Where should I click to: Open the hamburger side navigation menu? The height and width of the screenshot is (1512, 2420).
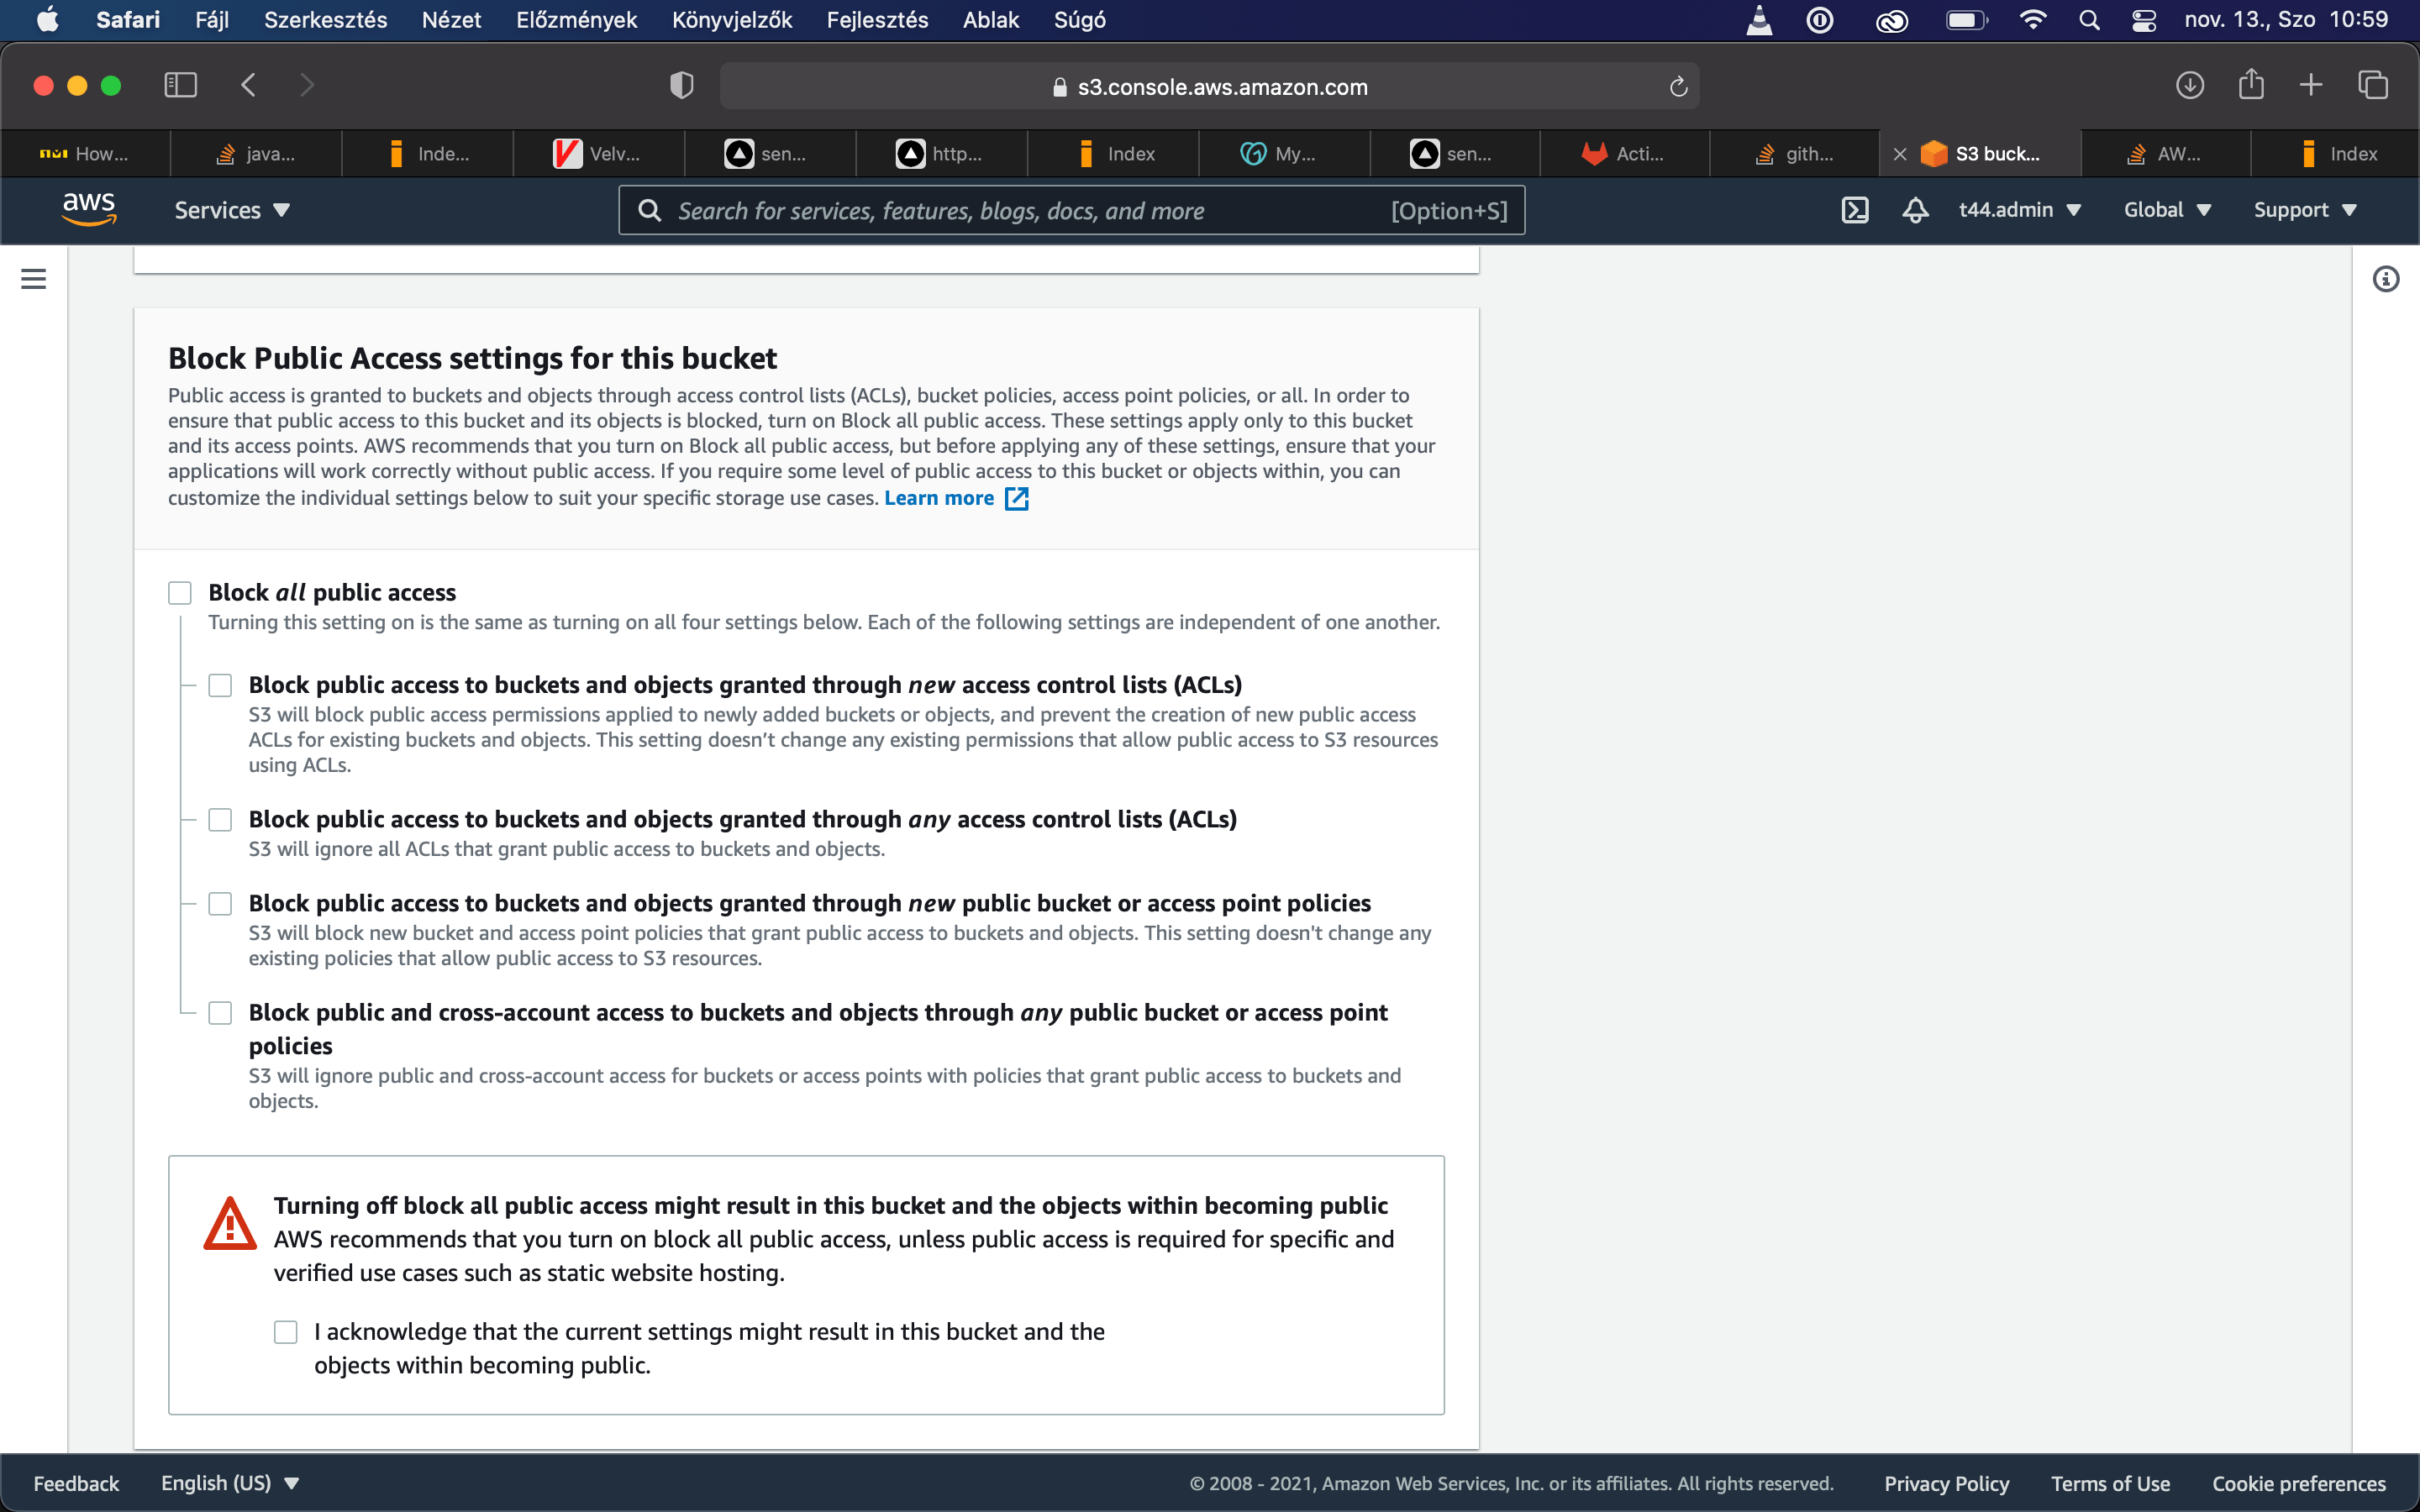pos(33,279)
